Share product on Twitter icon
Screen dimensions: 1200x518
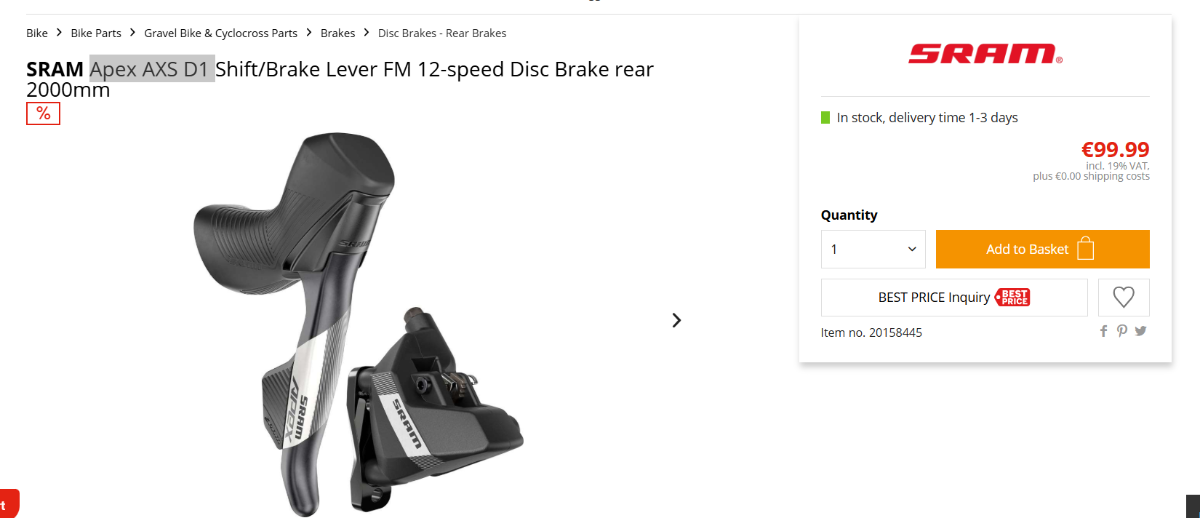click(1140, 331)
